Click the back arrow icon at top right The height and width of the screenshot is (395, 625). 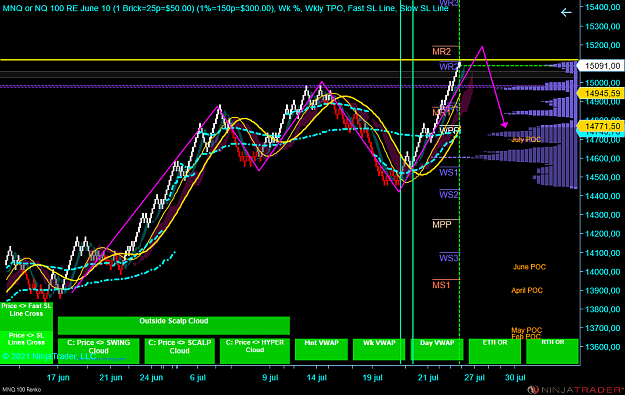pyautogui.click(x=566, y=13)
